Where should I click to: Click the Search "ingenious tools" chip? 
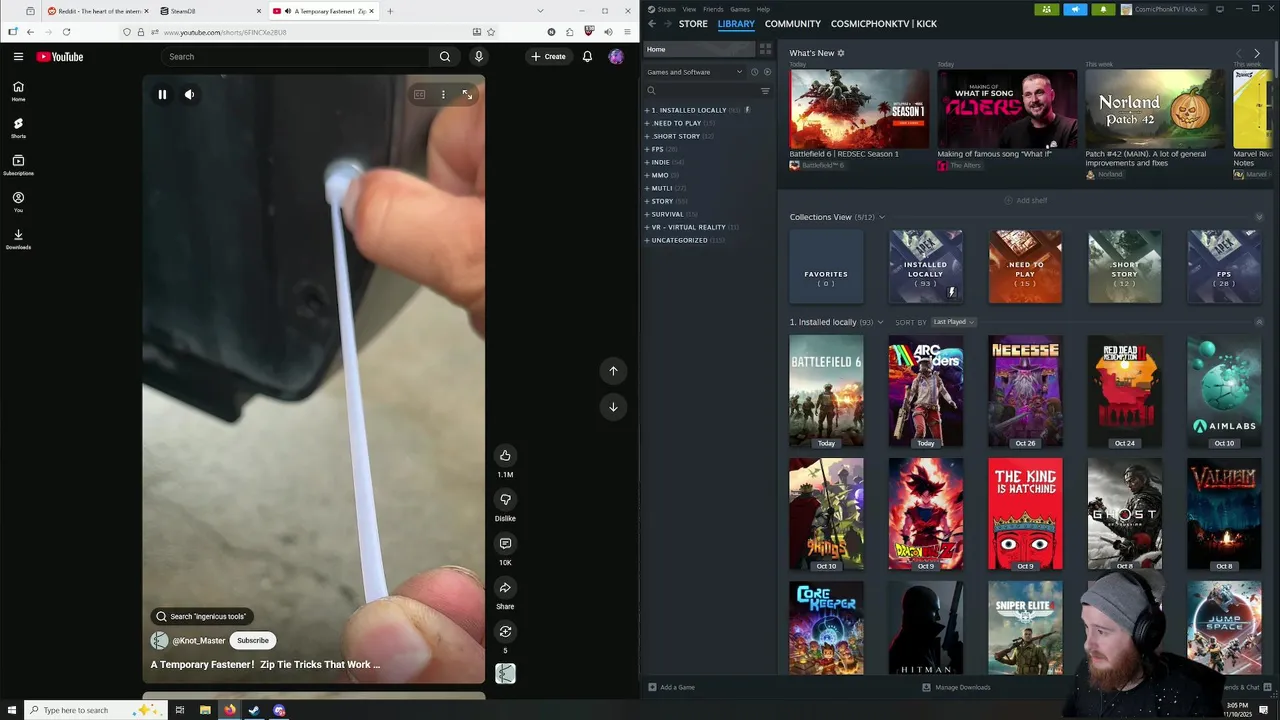pyautogui.click(x=201, y=616)
